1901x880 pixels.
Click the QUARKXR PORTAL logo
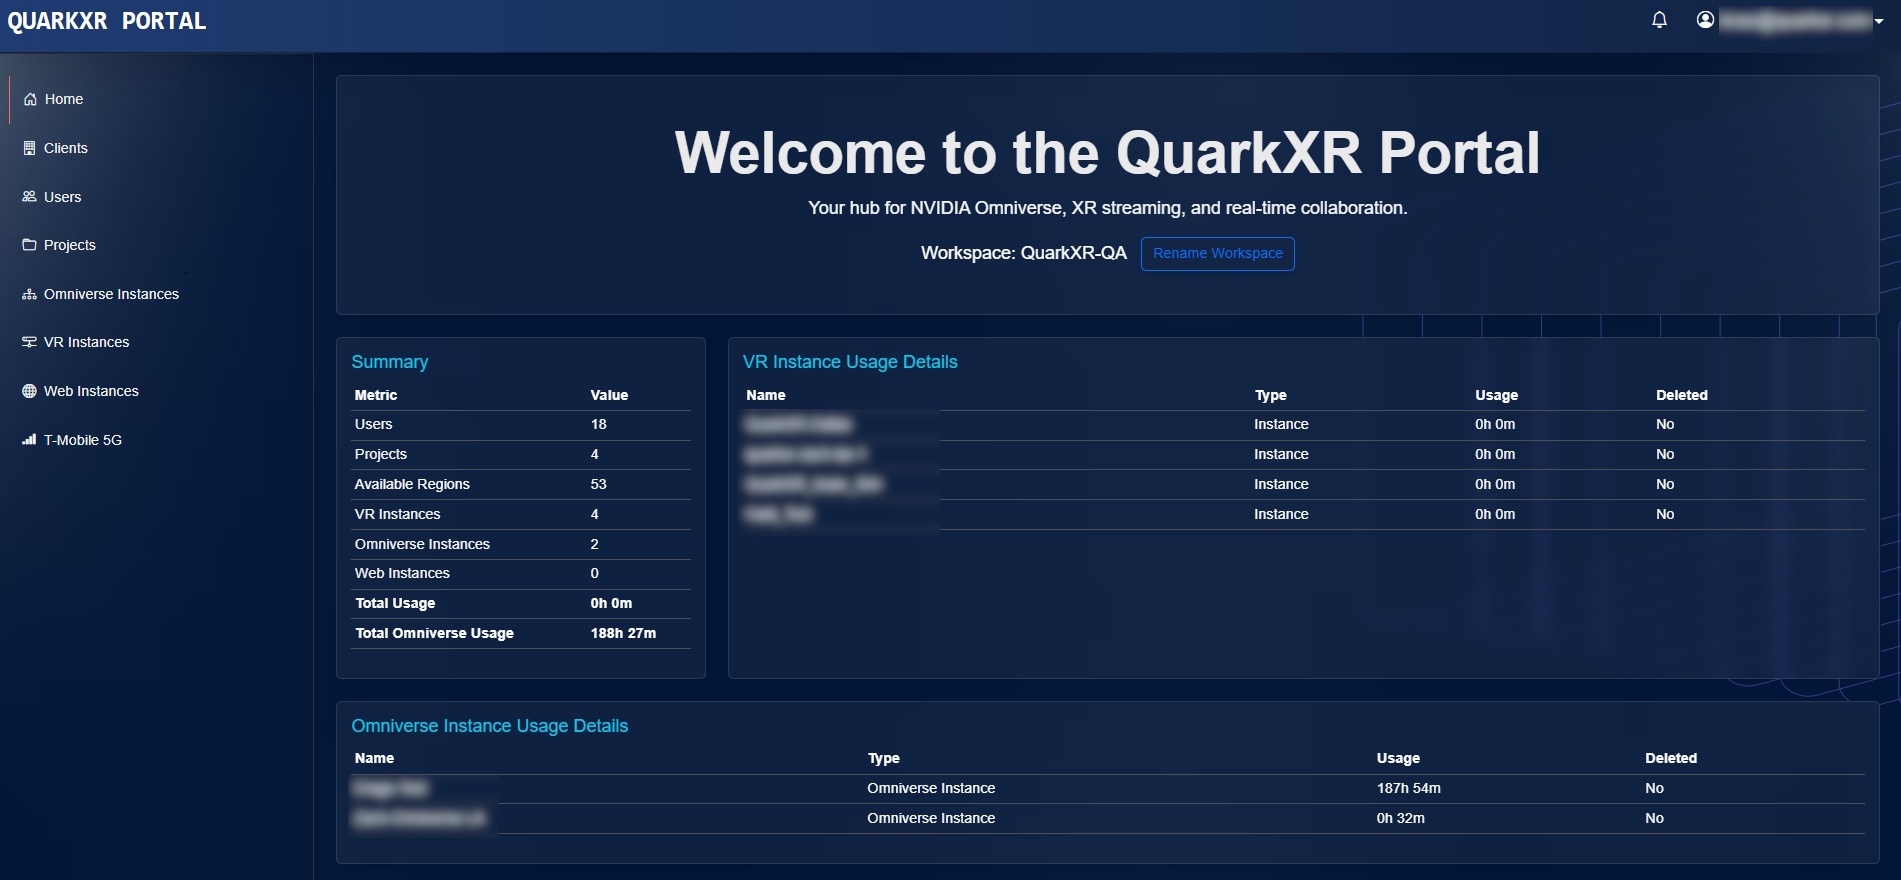click(106, 21)
